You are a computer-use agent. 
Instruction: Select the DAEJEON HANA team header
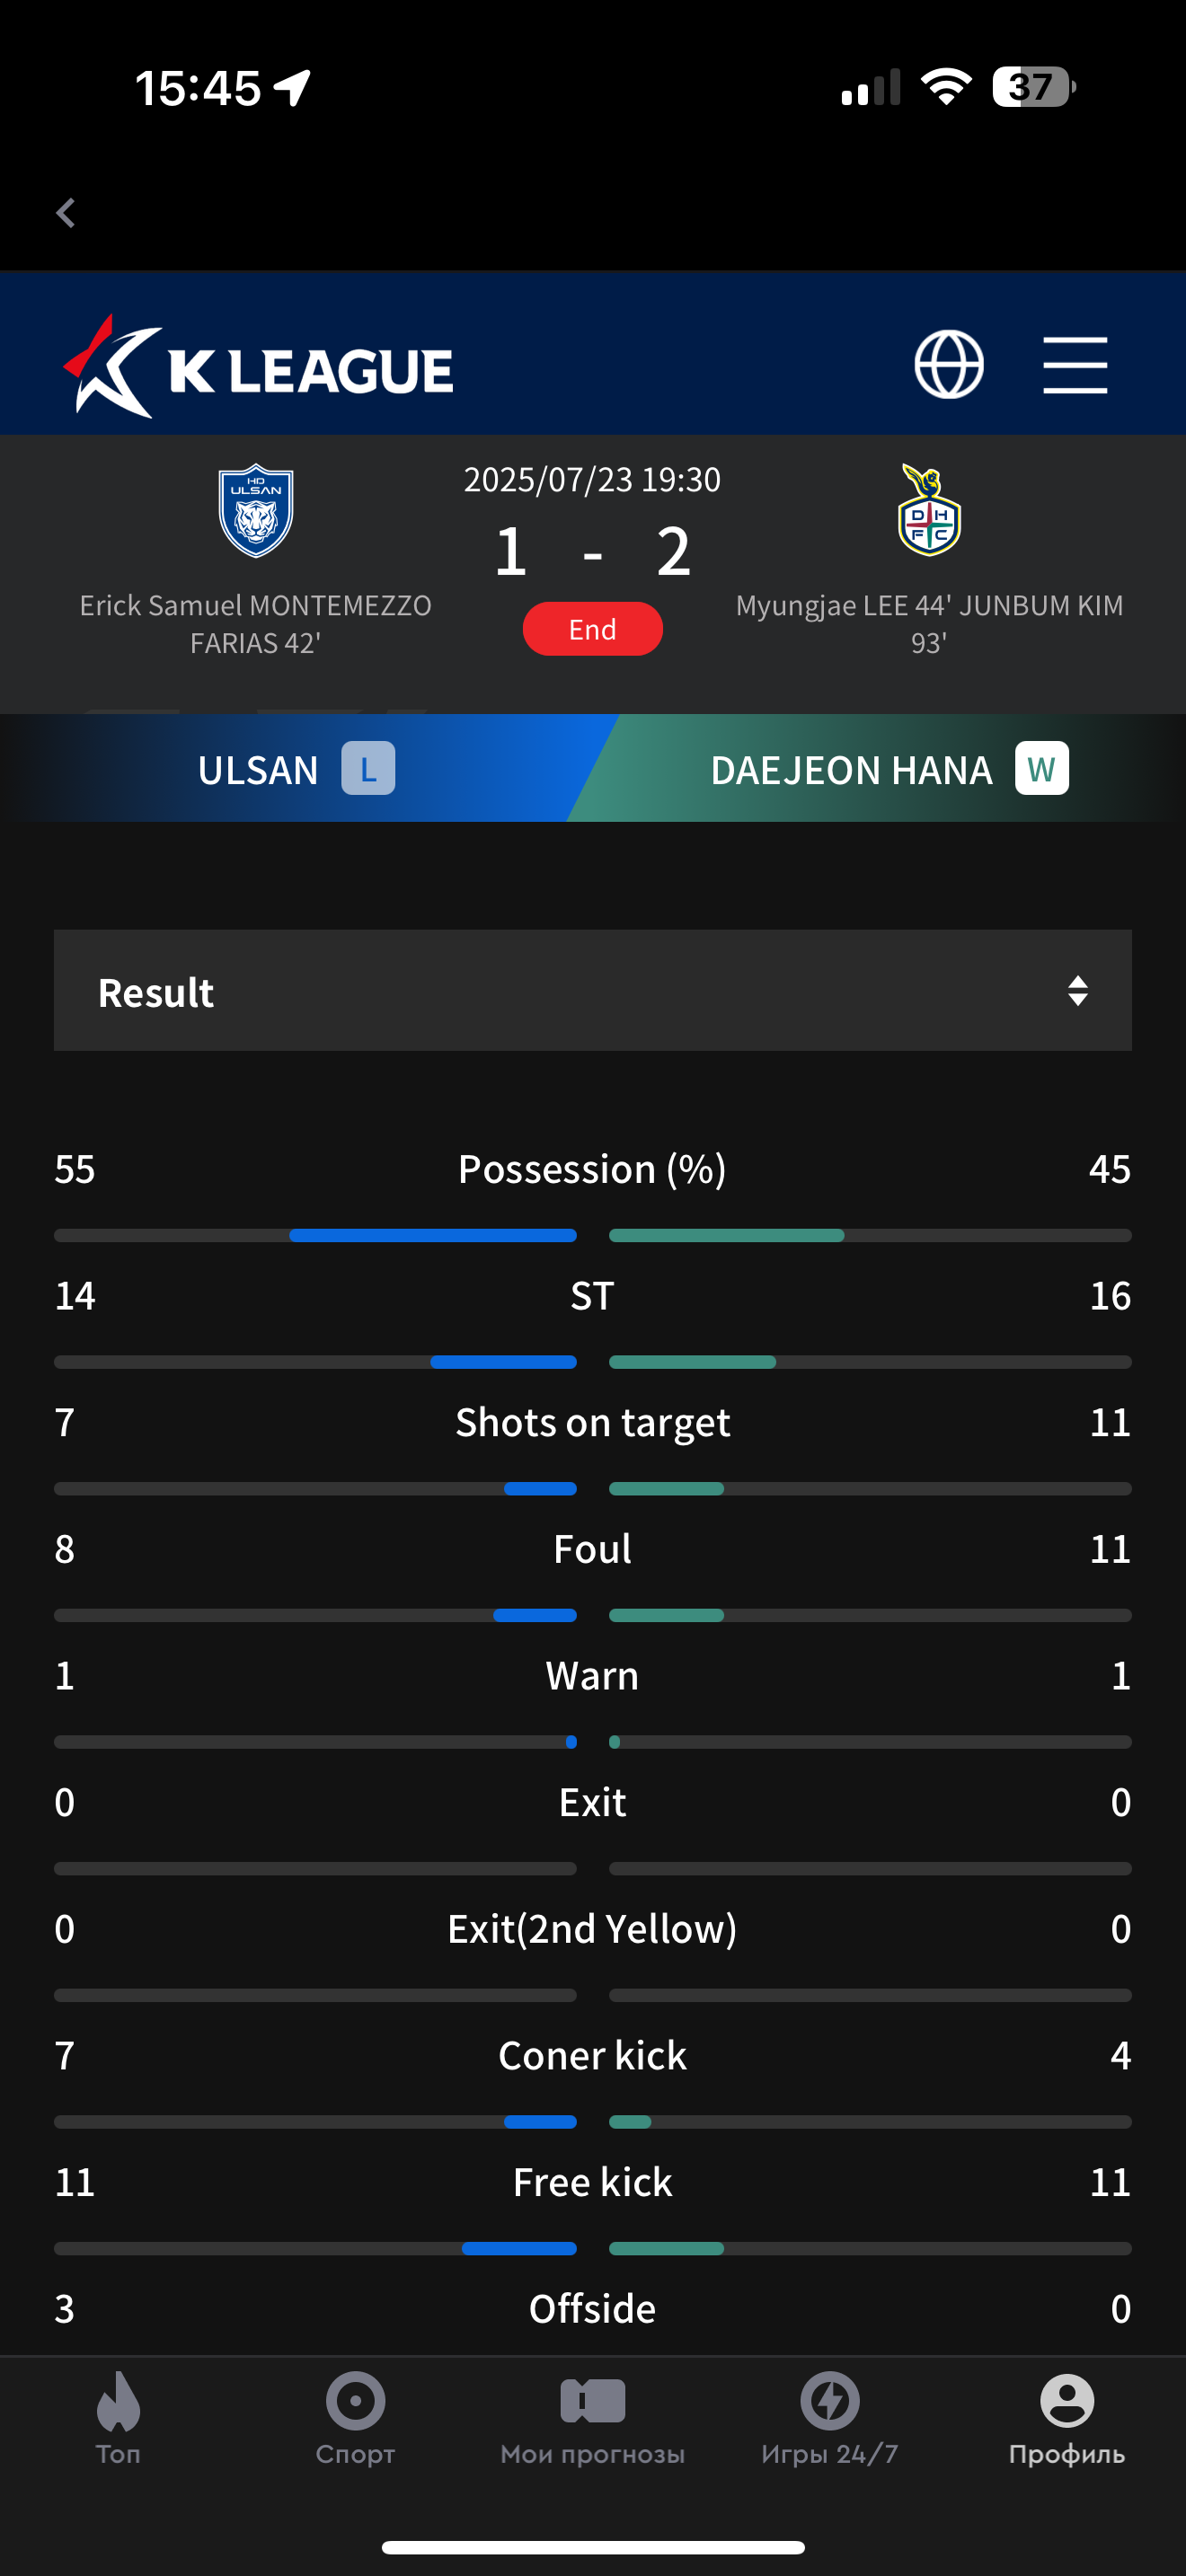pos(851,770)
